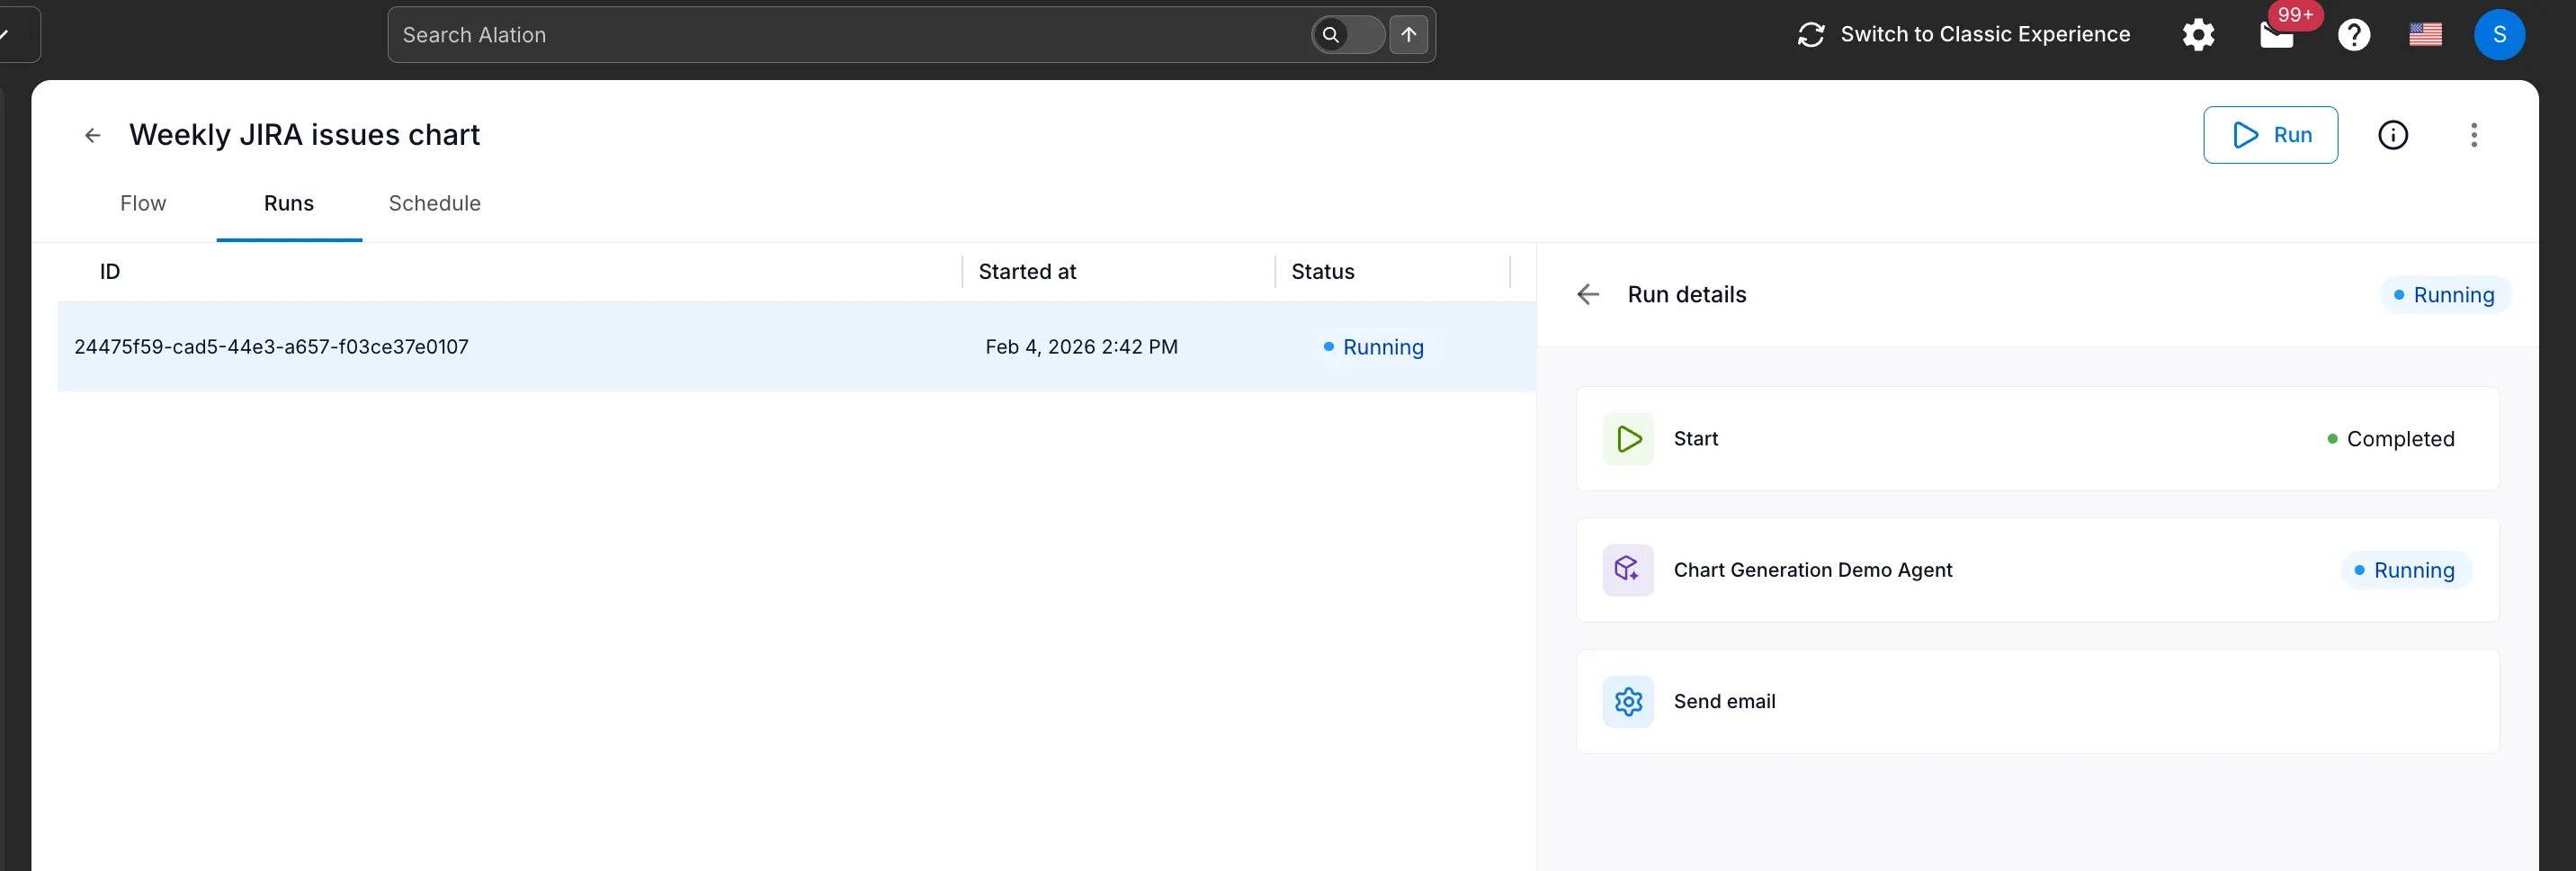Click the Running status pill in Run details
2576x871 pixels.
tap(2445, 294)
